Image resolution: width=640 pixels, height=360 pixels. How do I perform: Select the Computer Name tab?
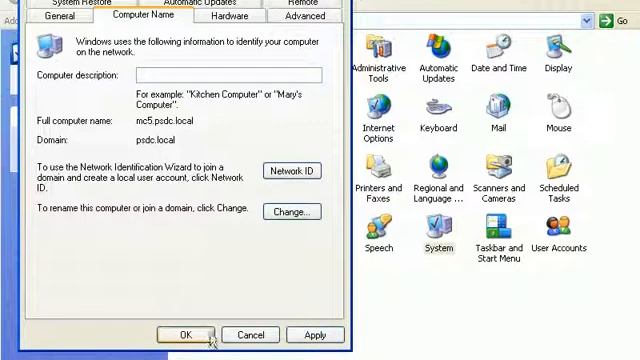click(x=143, y=15)
